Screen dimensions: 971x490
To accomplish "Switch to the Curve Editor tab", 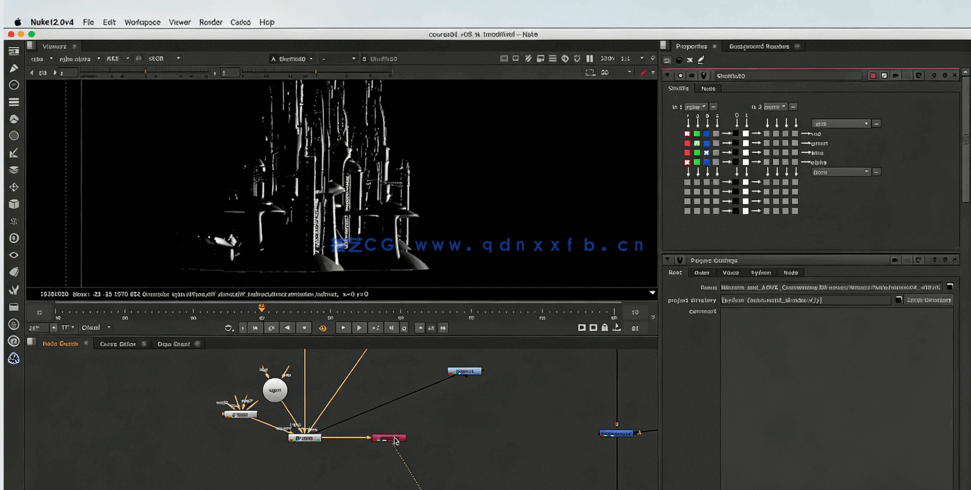I will [x=118, y=344].
